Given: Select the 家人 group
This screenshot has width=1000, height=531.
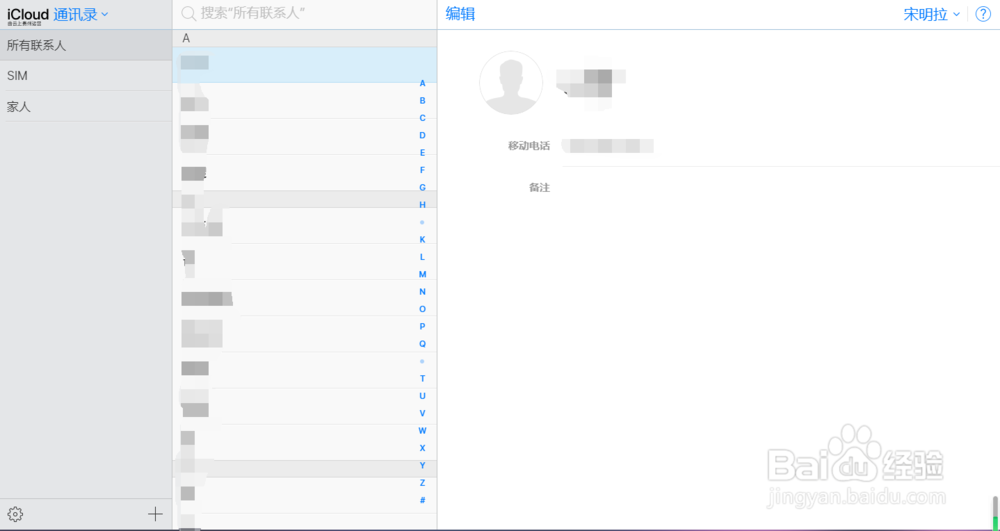Looking at the screenshot, I should coord(86,106).
